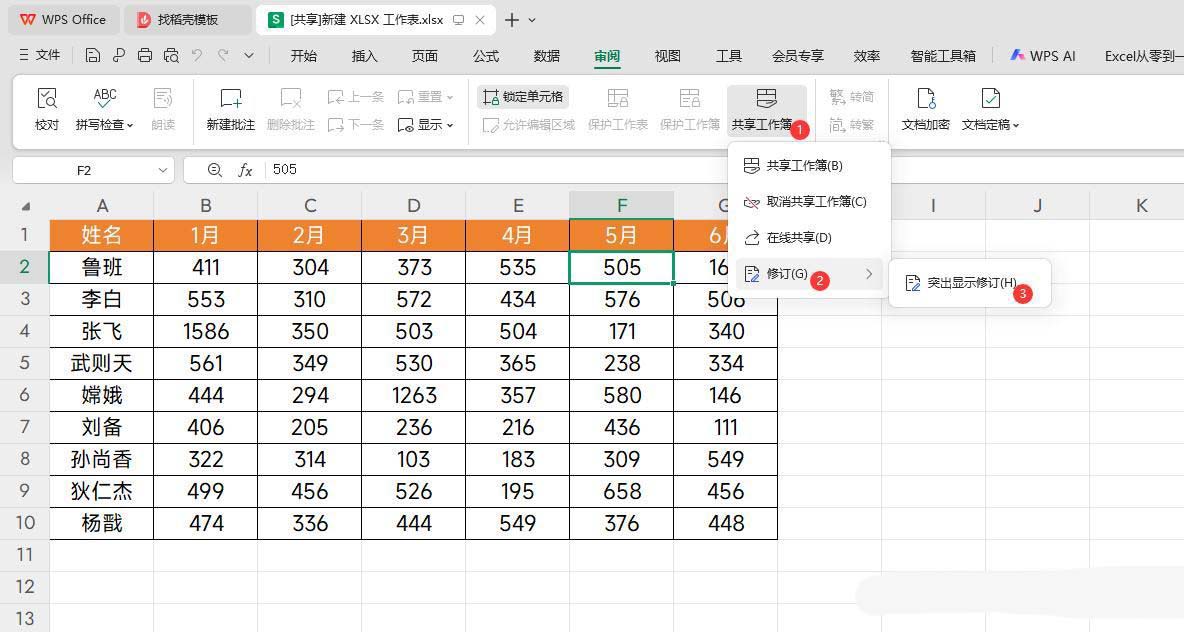Screen dimensions: 1184x632
Task: Click the 共享工作簿 ribbon button
Action: tap(765, 108)
